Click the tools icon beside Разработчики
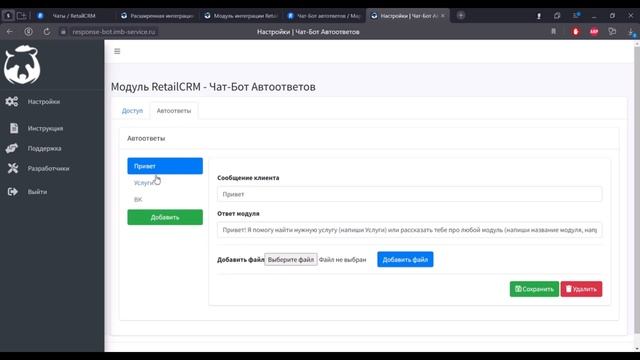 pos(13,168)
